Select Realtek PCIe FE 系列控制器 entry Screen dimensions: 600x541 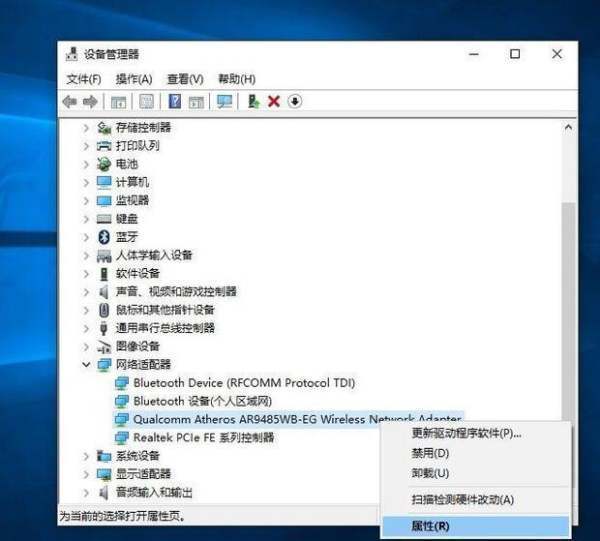(x=204, y=438)
